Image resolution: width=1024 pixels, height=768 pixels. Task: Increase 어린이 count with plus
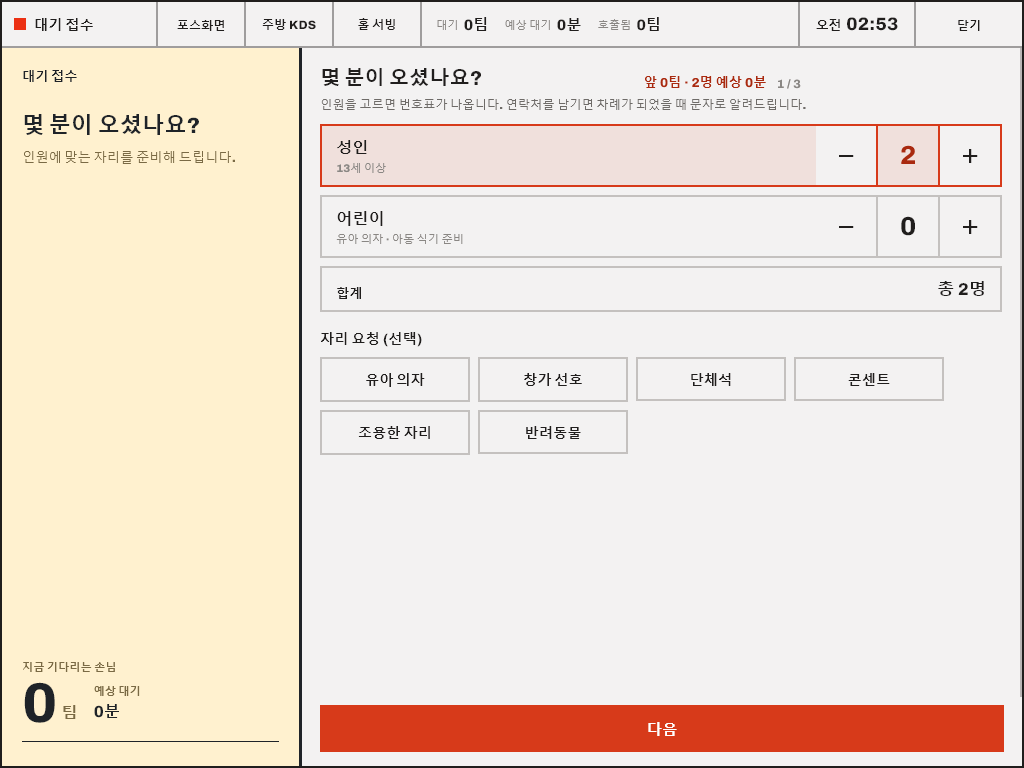point(970,227)
